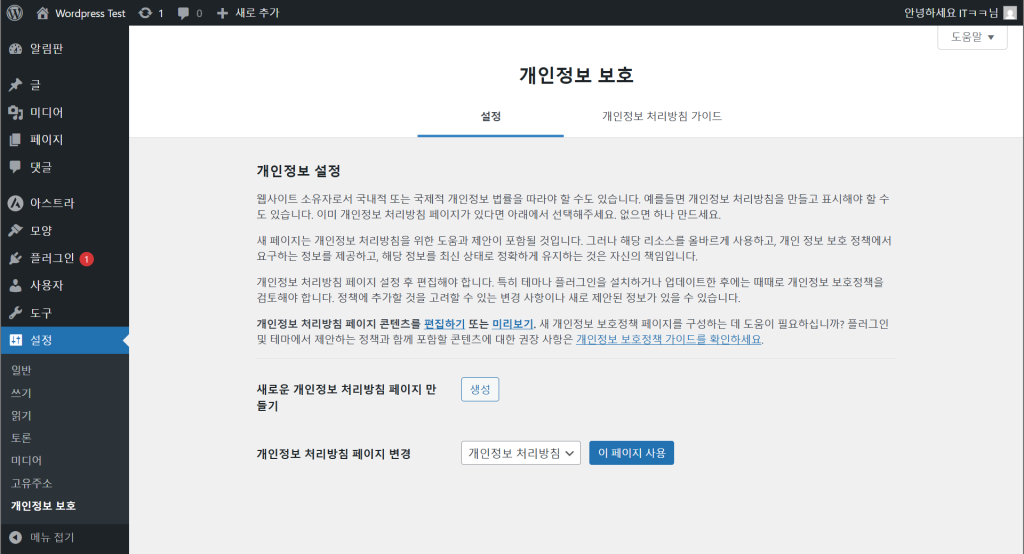The height and width of the screenshot is (554, 1024).
Task: Click the 알림판 dashboard icon
Action: (x=15, y=49)
